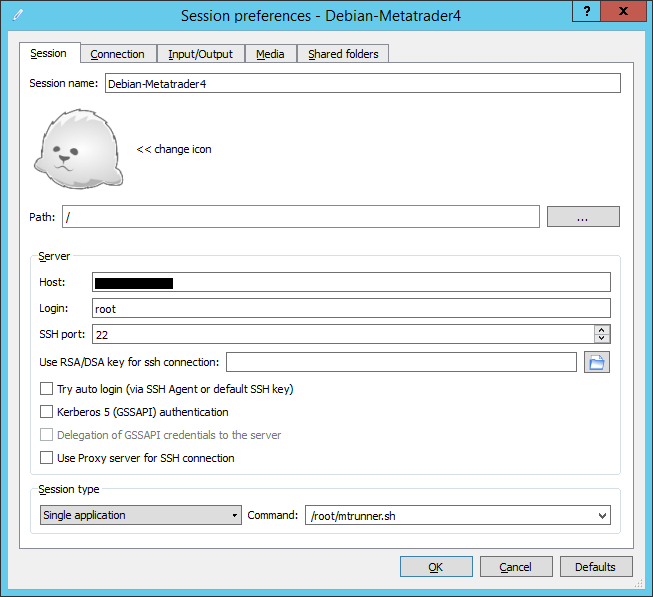Click the '<< change icon' label
The height and width of the screenshot is (597, 653).
(x=174, y=149)
